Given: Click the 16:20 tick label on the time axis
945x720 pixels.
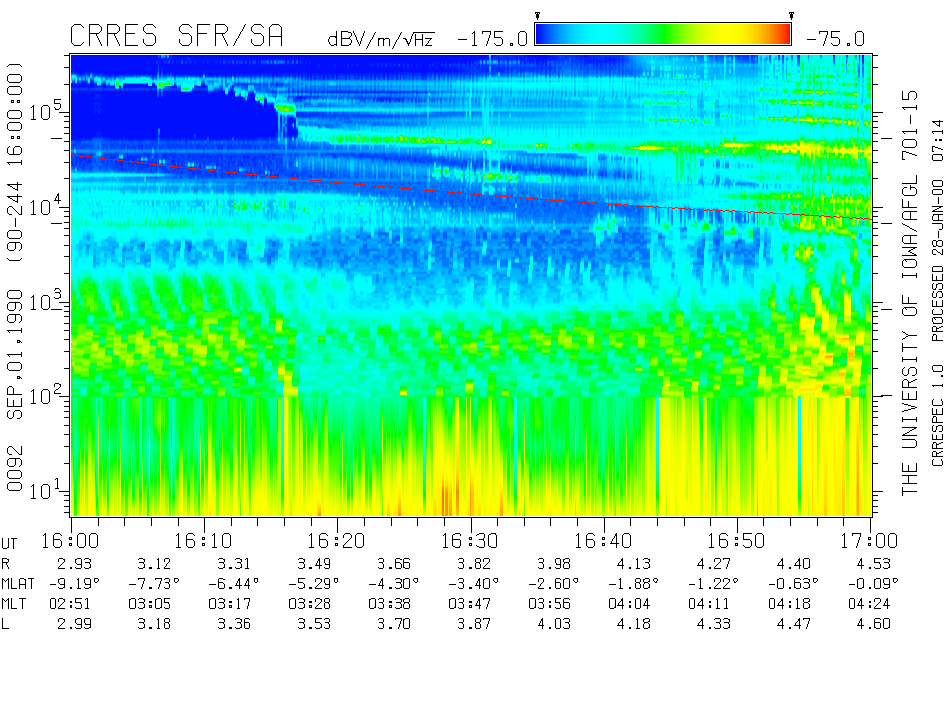Looking at the screenshot, I should (x=337, y=541).
